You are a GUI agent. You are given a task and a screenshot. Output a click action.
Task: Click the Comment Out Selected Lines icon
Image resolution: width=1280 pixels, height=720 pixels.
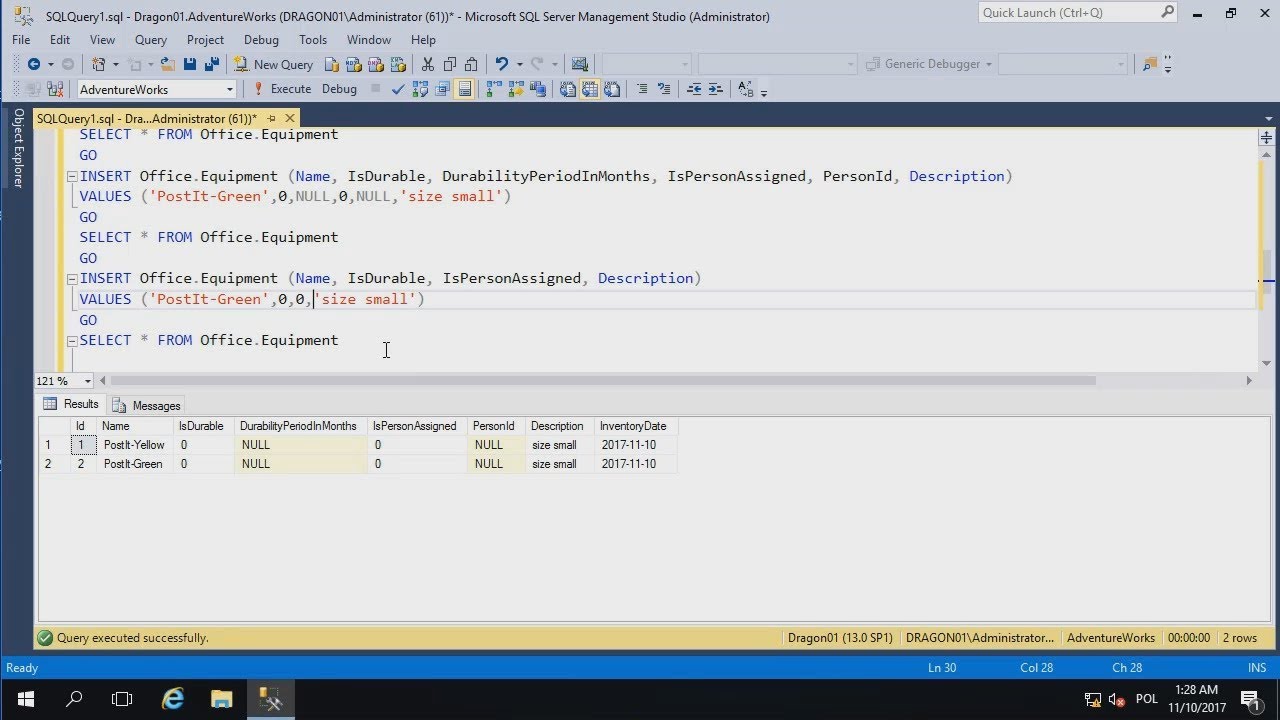pyautogui.click(x=641, y=89)
